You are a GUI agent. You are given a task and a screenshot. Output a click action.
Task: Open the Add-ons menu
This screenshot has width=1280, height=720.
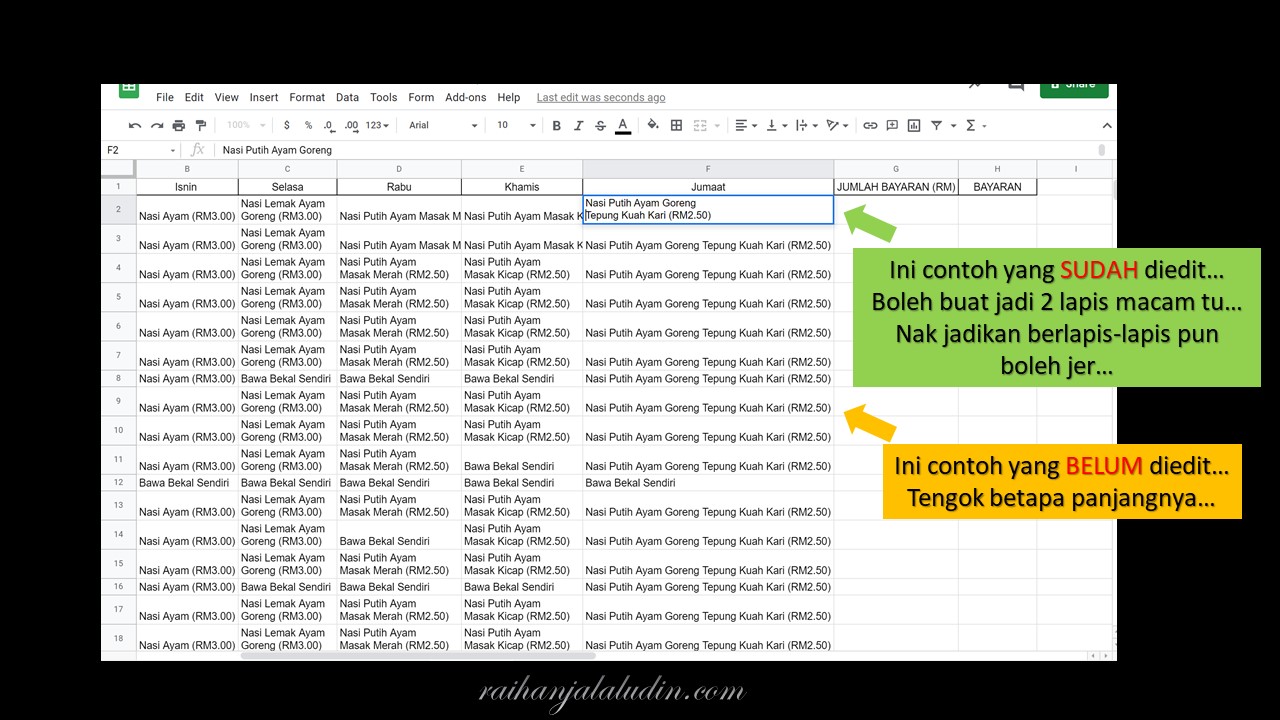(465, 98)
